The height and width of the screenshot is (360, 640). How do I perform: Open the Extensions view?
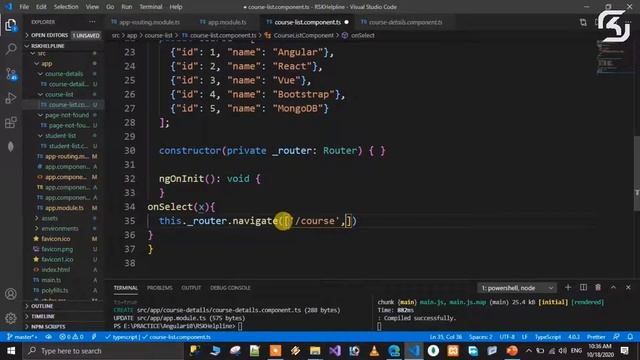point(11,122)
